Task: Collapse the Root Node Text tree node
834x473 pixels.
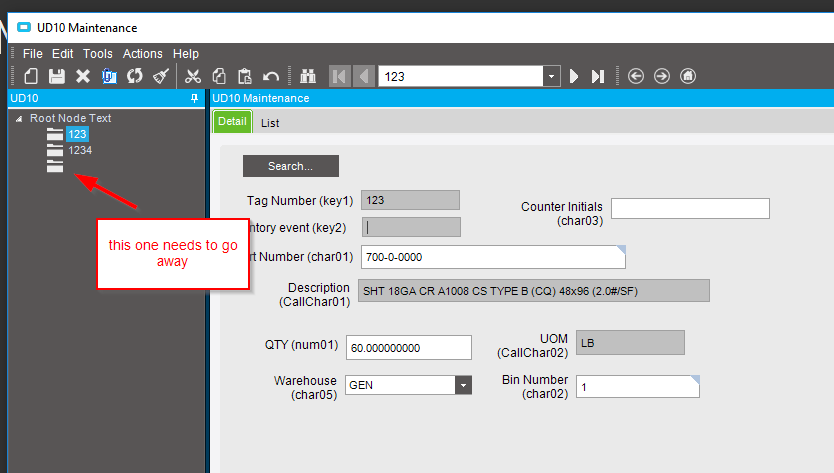Action: pos(19,119)
